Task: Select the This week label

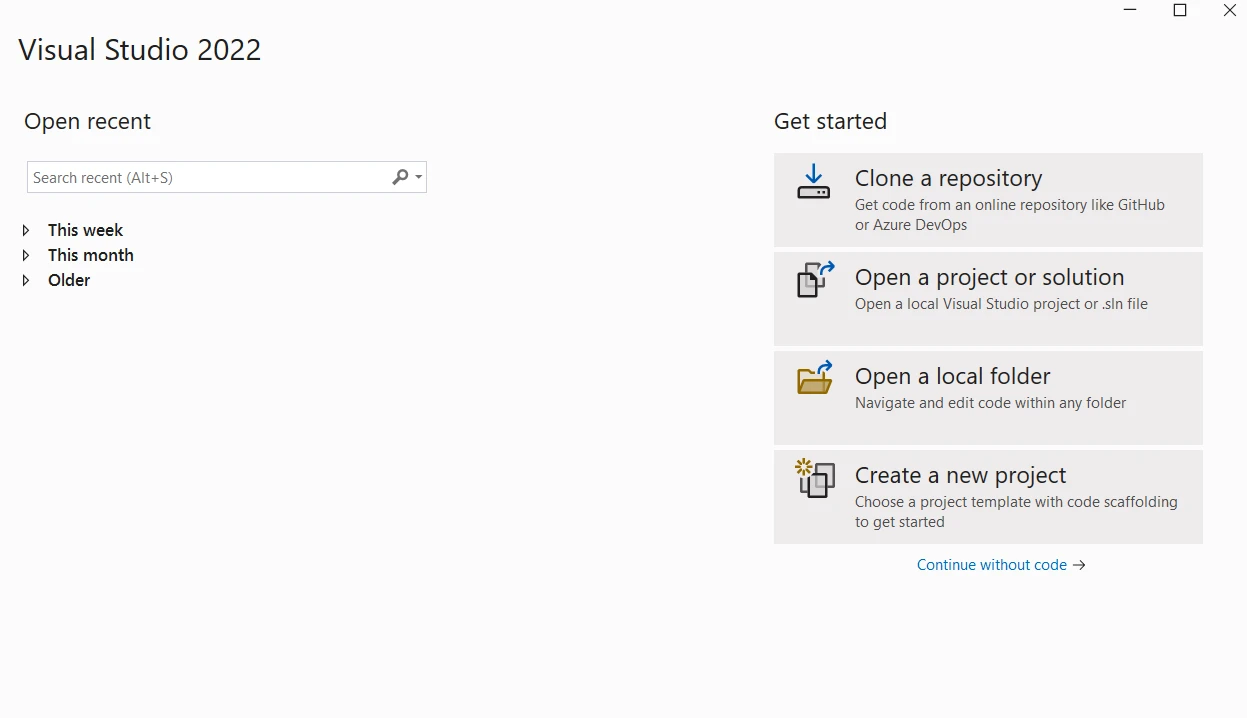Action: (85, 230)
